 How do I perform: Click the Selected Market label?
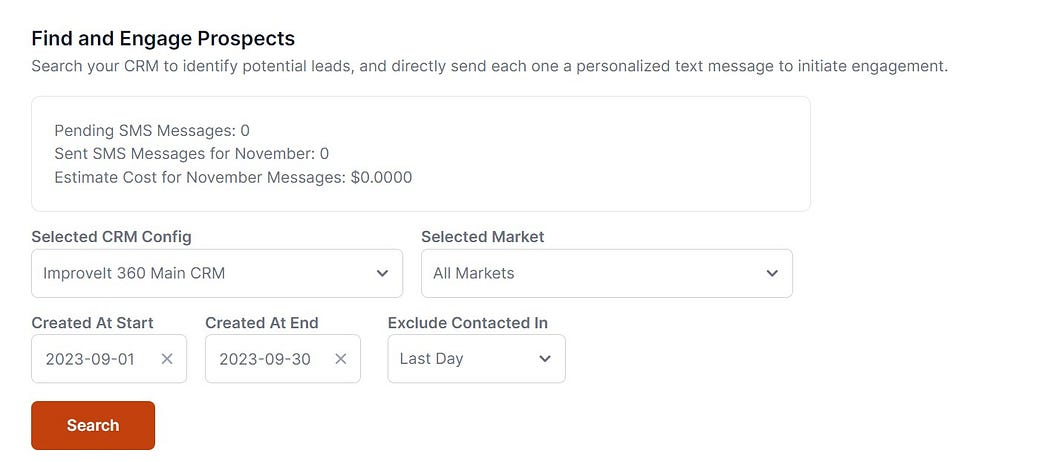pyautogui.click(x=483, y=237)
